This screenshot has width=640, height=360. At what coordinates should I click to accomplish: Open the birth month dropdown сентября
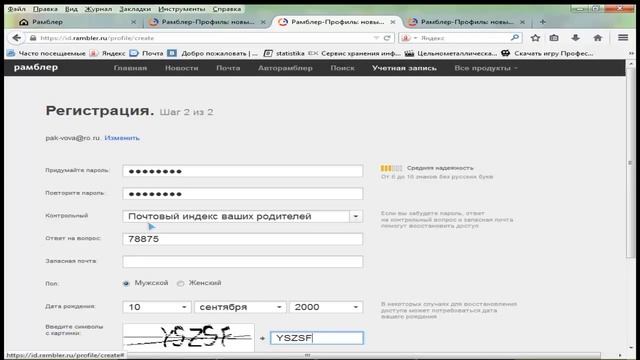tap(240, 307)
